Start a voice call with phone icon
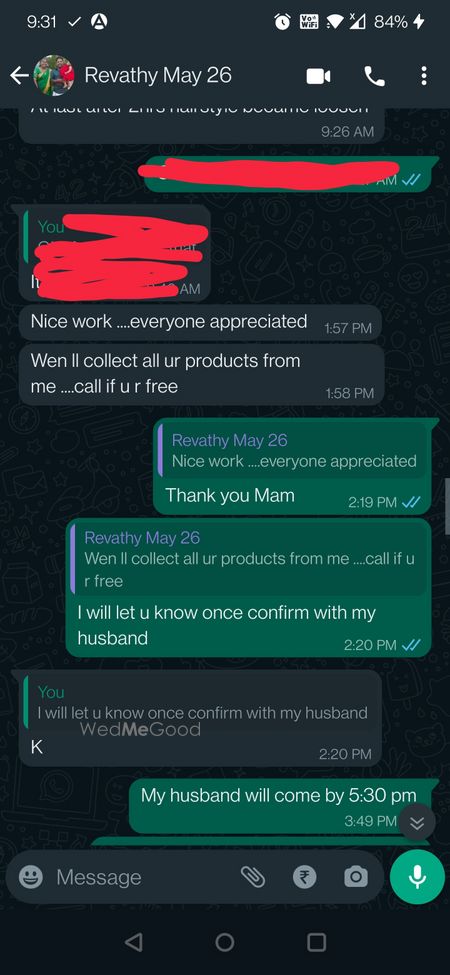This screenshot has height=975, width=450. click(x=374, y=76)
